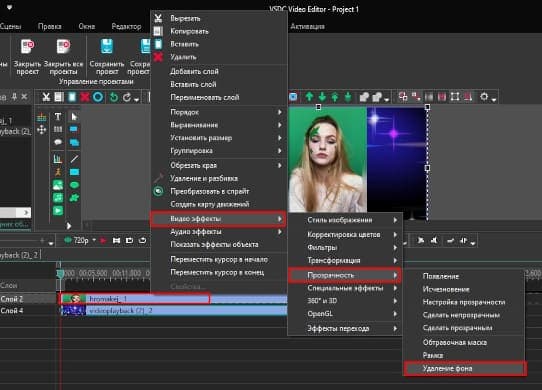Open the Правка menu in the menu bar
The image size is (542, 390).
coord(49,26)
